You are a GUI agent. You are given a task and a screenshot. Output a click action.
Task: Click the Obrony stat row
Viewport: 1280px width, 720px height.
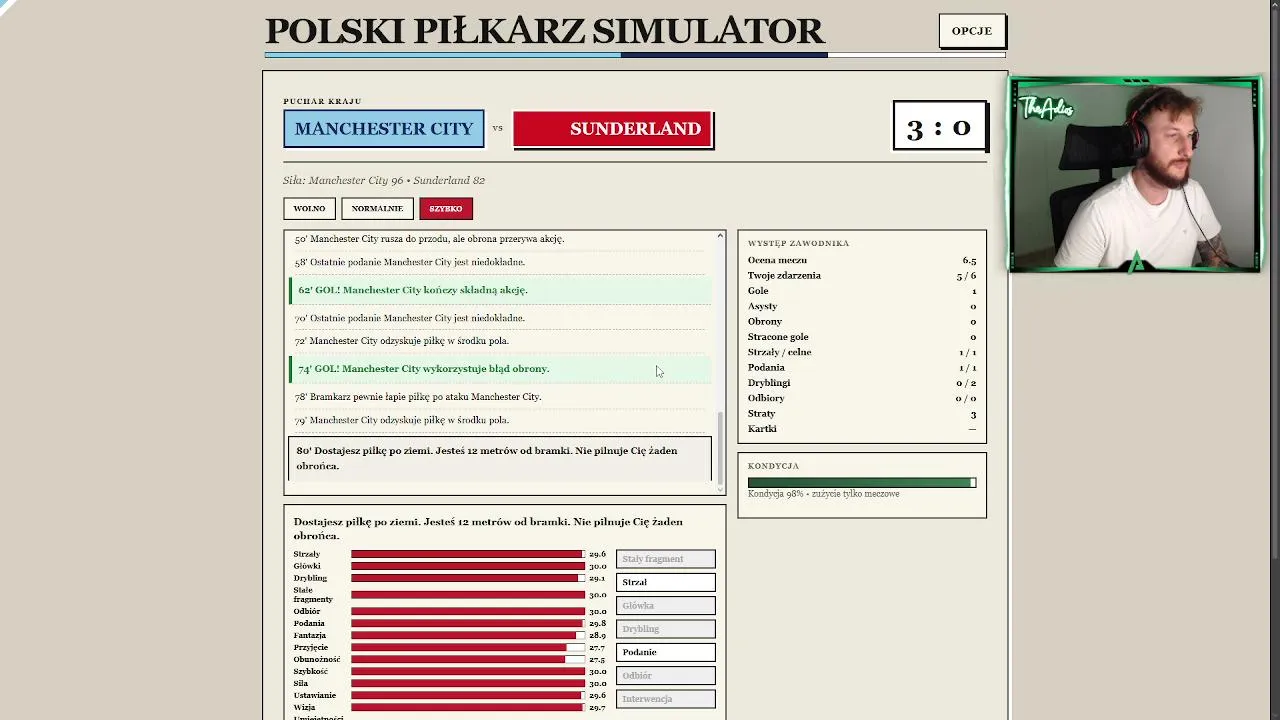862,321
